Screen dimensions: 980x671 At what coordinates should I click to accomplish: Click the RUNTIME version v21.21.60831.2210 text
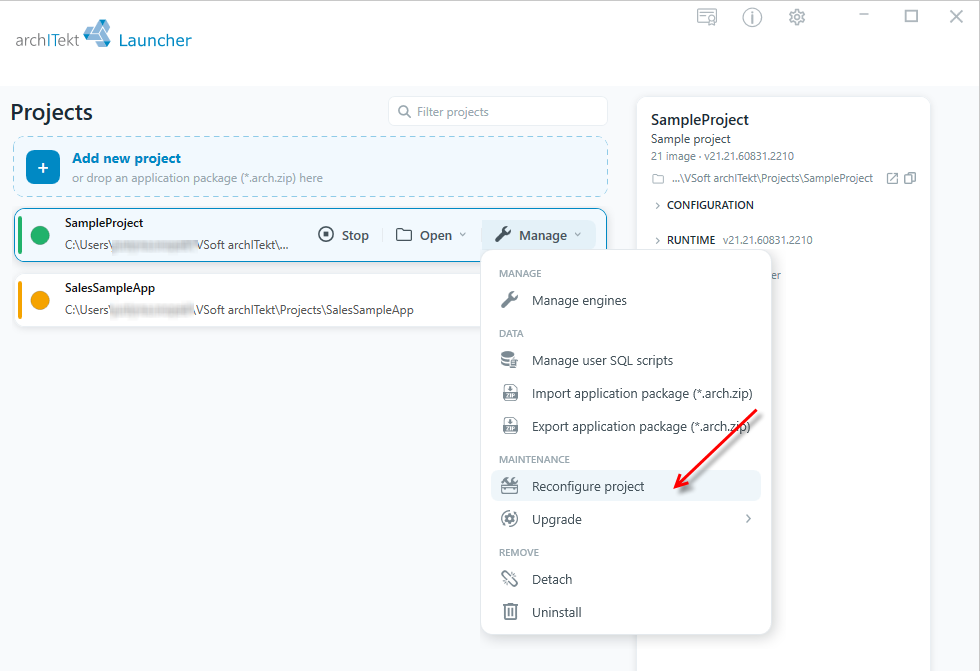[x=768, y=240]
